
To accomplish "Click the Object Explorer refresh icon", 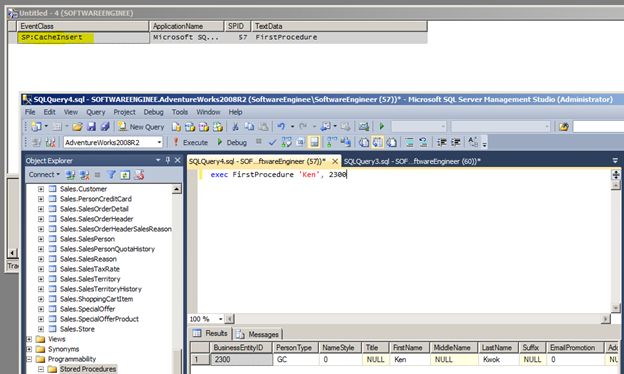I will [x=125, y=175].
